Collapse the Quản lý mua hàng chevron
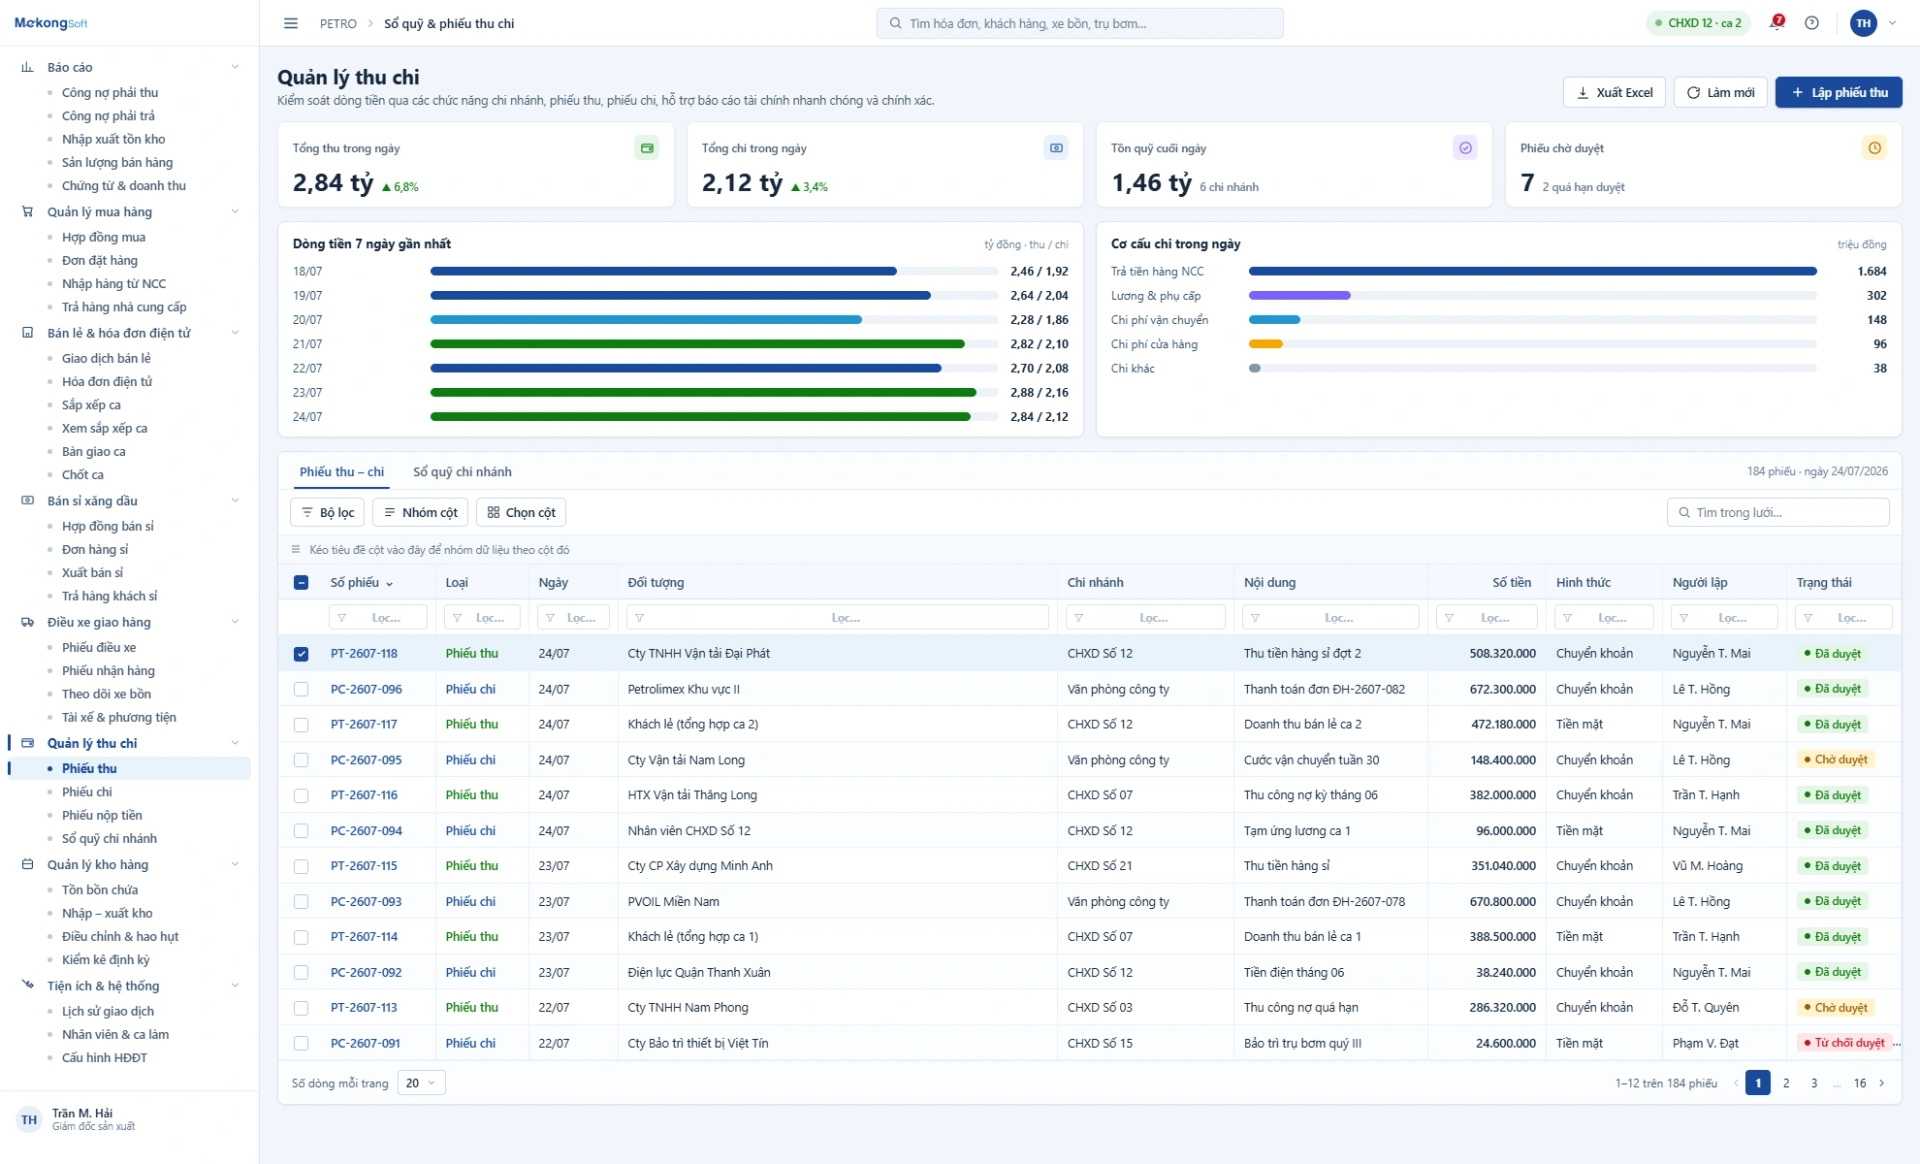Image resolution: width=1920 pixels, height=1164 pixels. 235,212
